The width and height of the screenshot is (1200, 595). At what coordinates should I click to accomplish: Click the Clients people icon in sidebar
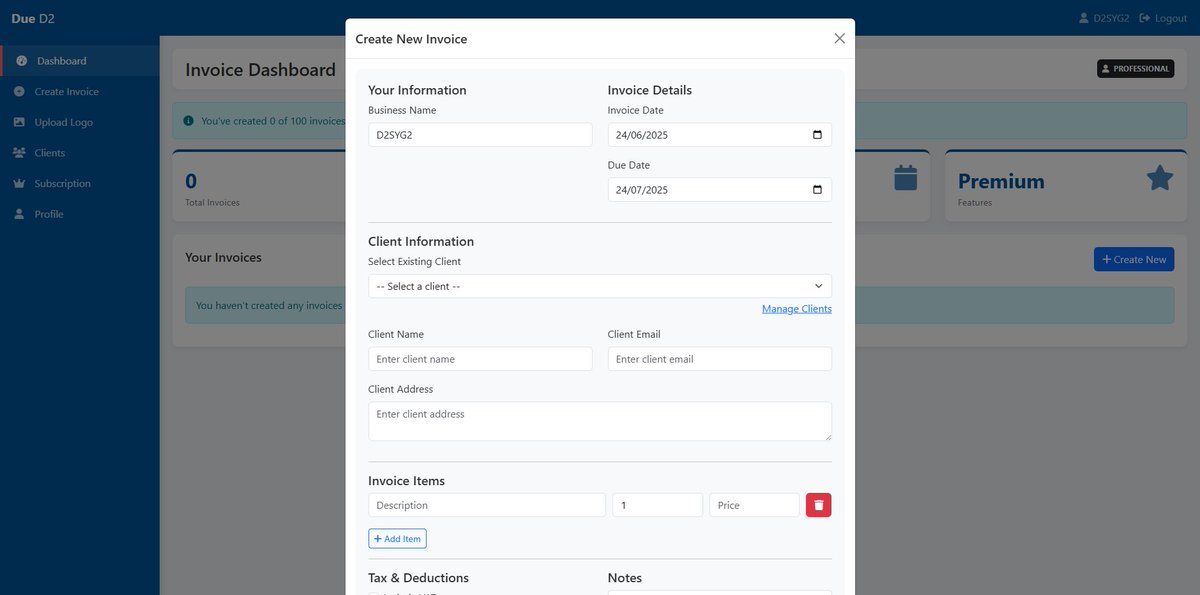19,153
